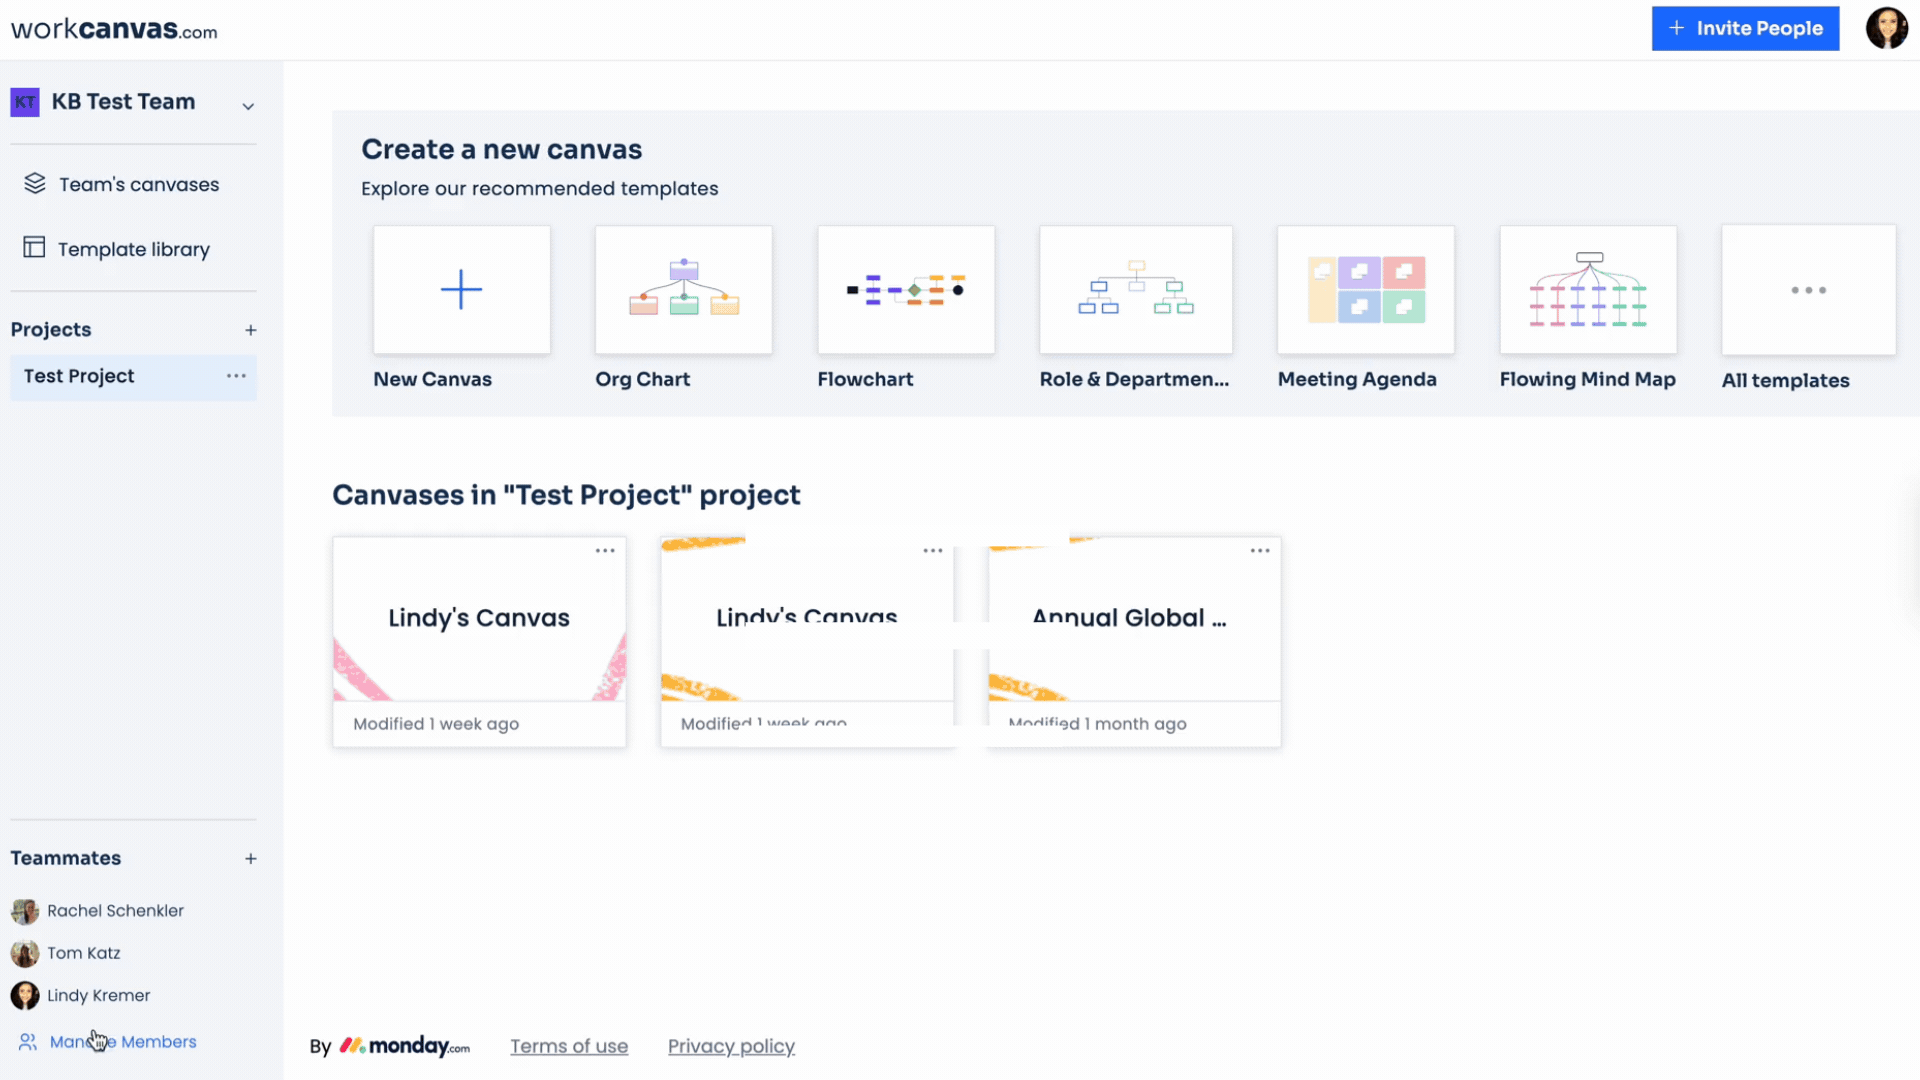Select the Flowchart template icon
Screen dimensions: 1920x1080
906,290
